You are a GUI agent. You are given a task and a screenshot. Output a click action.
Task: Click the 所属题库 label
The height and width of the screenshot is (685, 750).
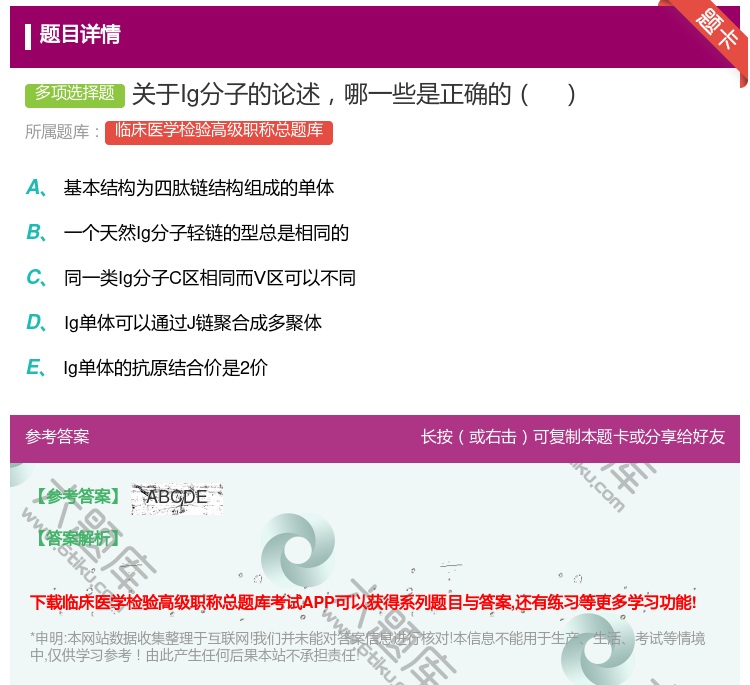tap(62, 132)
